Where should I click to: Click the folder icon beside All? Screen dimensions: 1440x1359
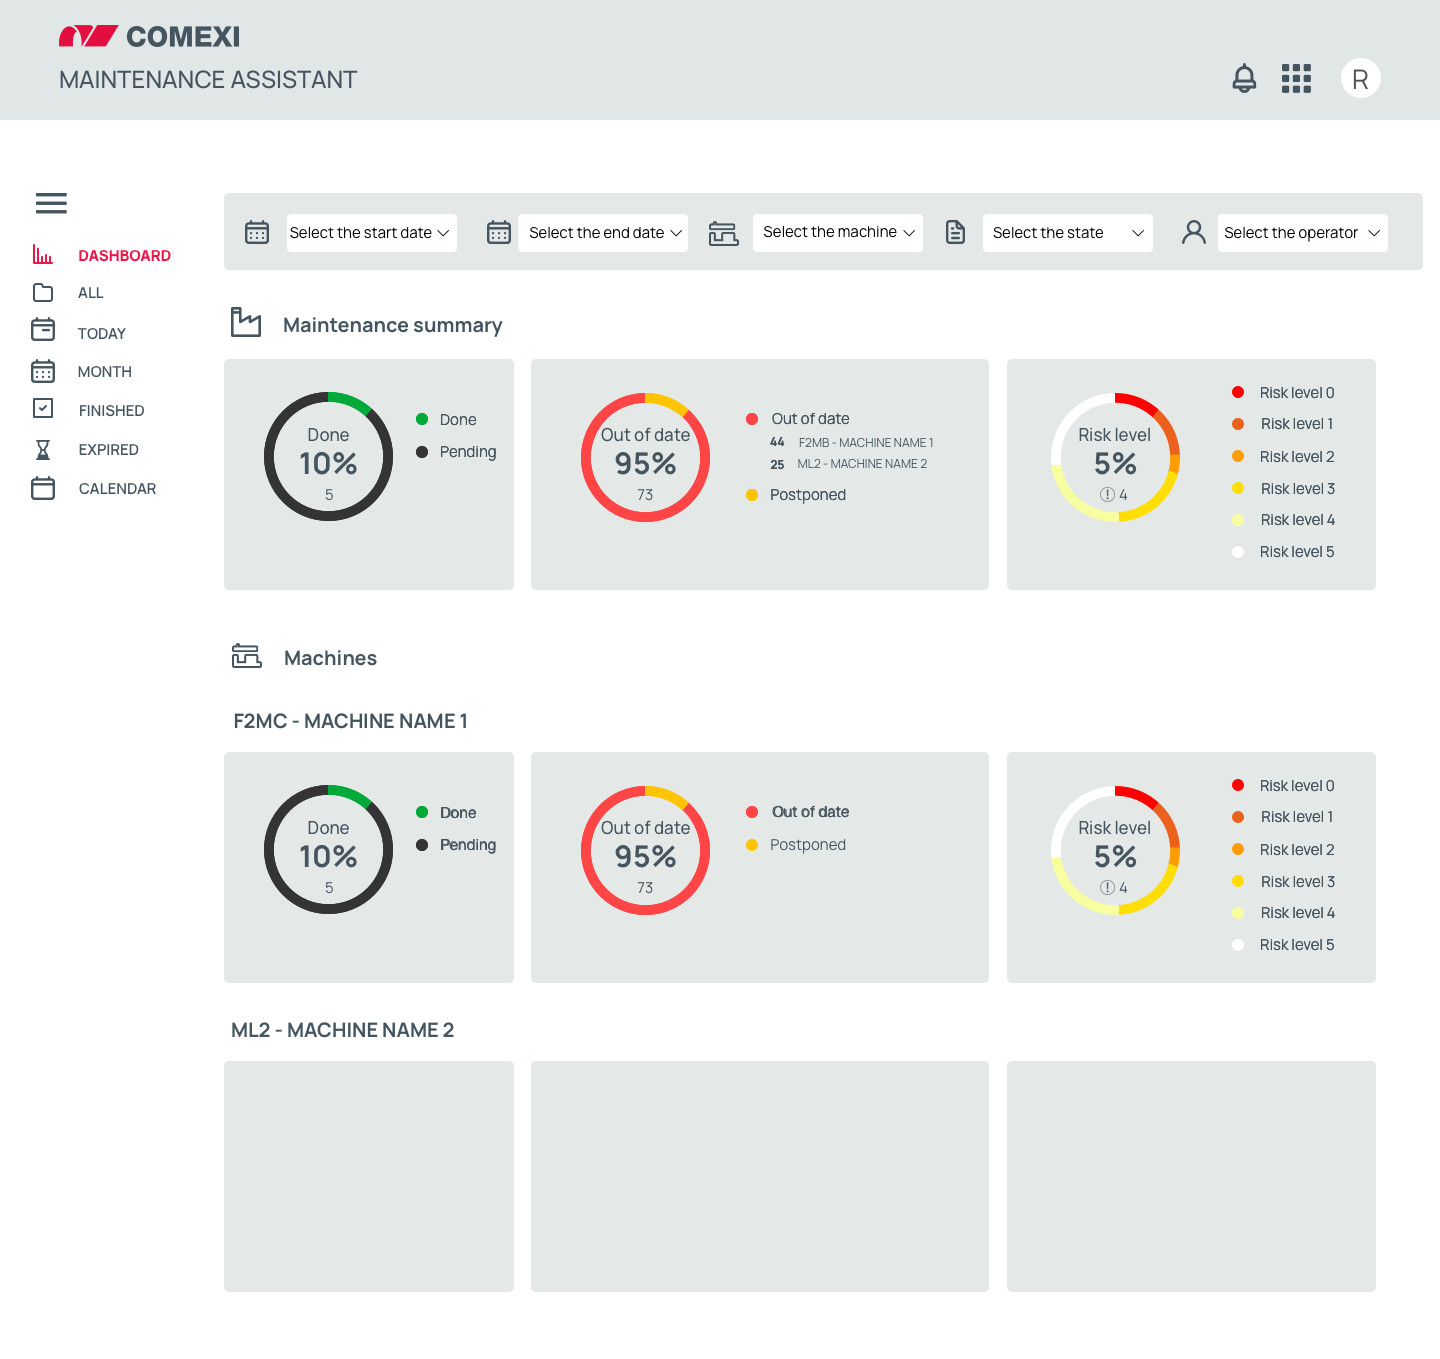point(43,292)
